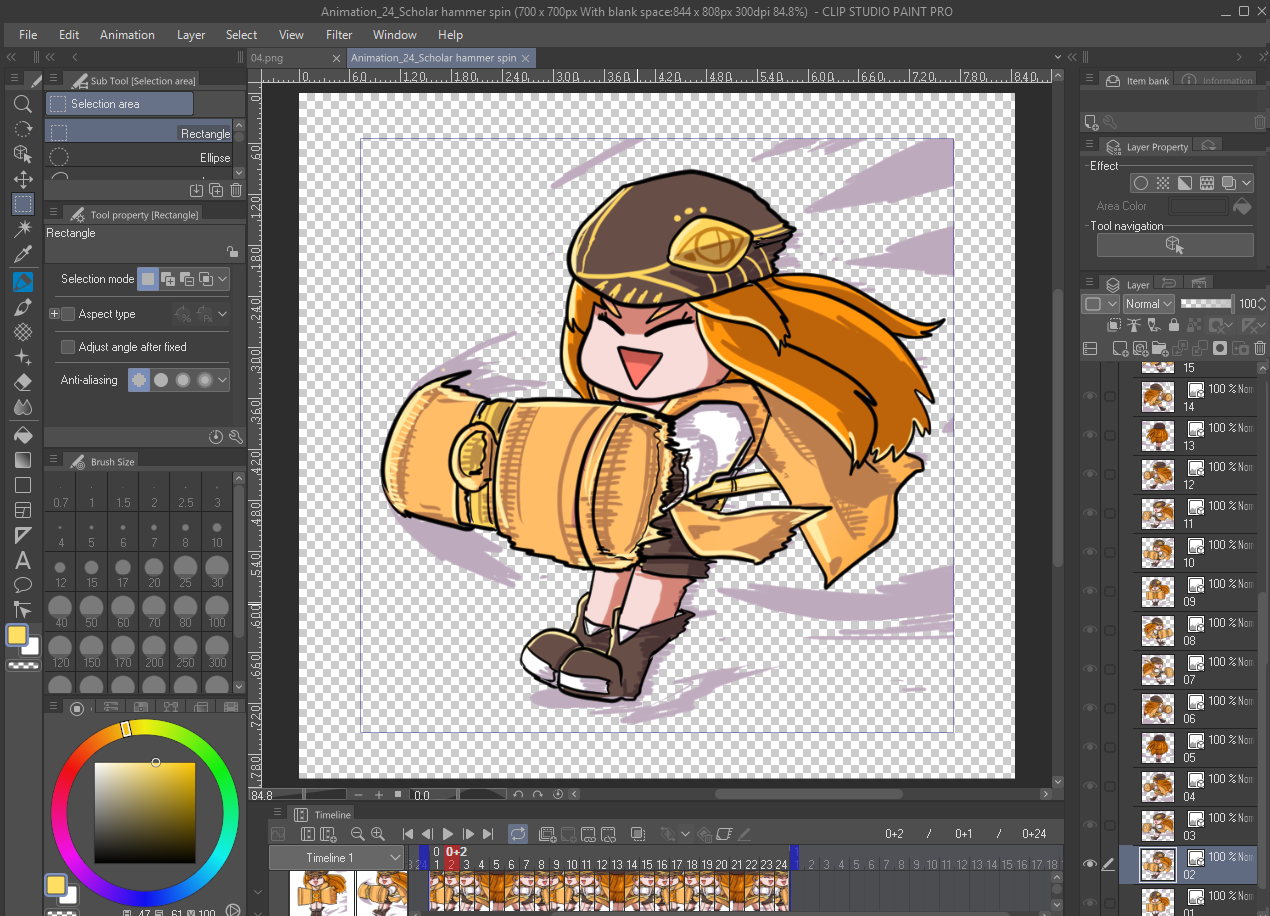The image size is (1270, 916).
Task: Pick the Eyedropper tool
Action: (x=23, y=255)
